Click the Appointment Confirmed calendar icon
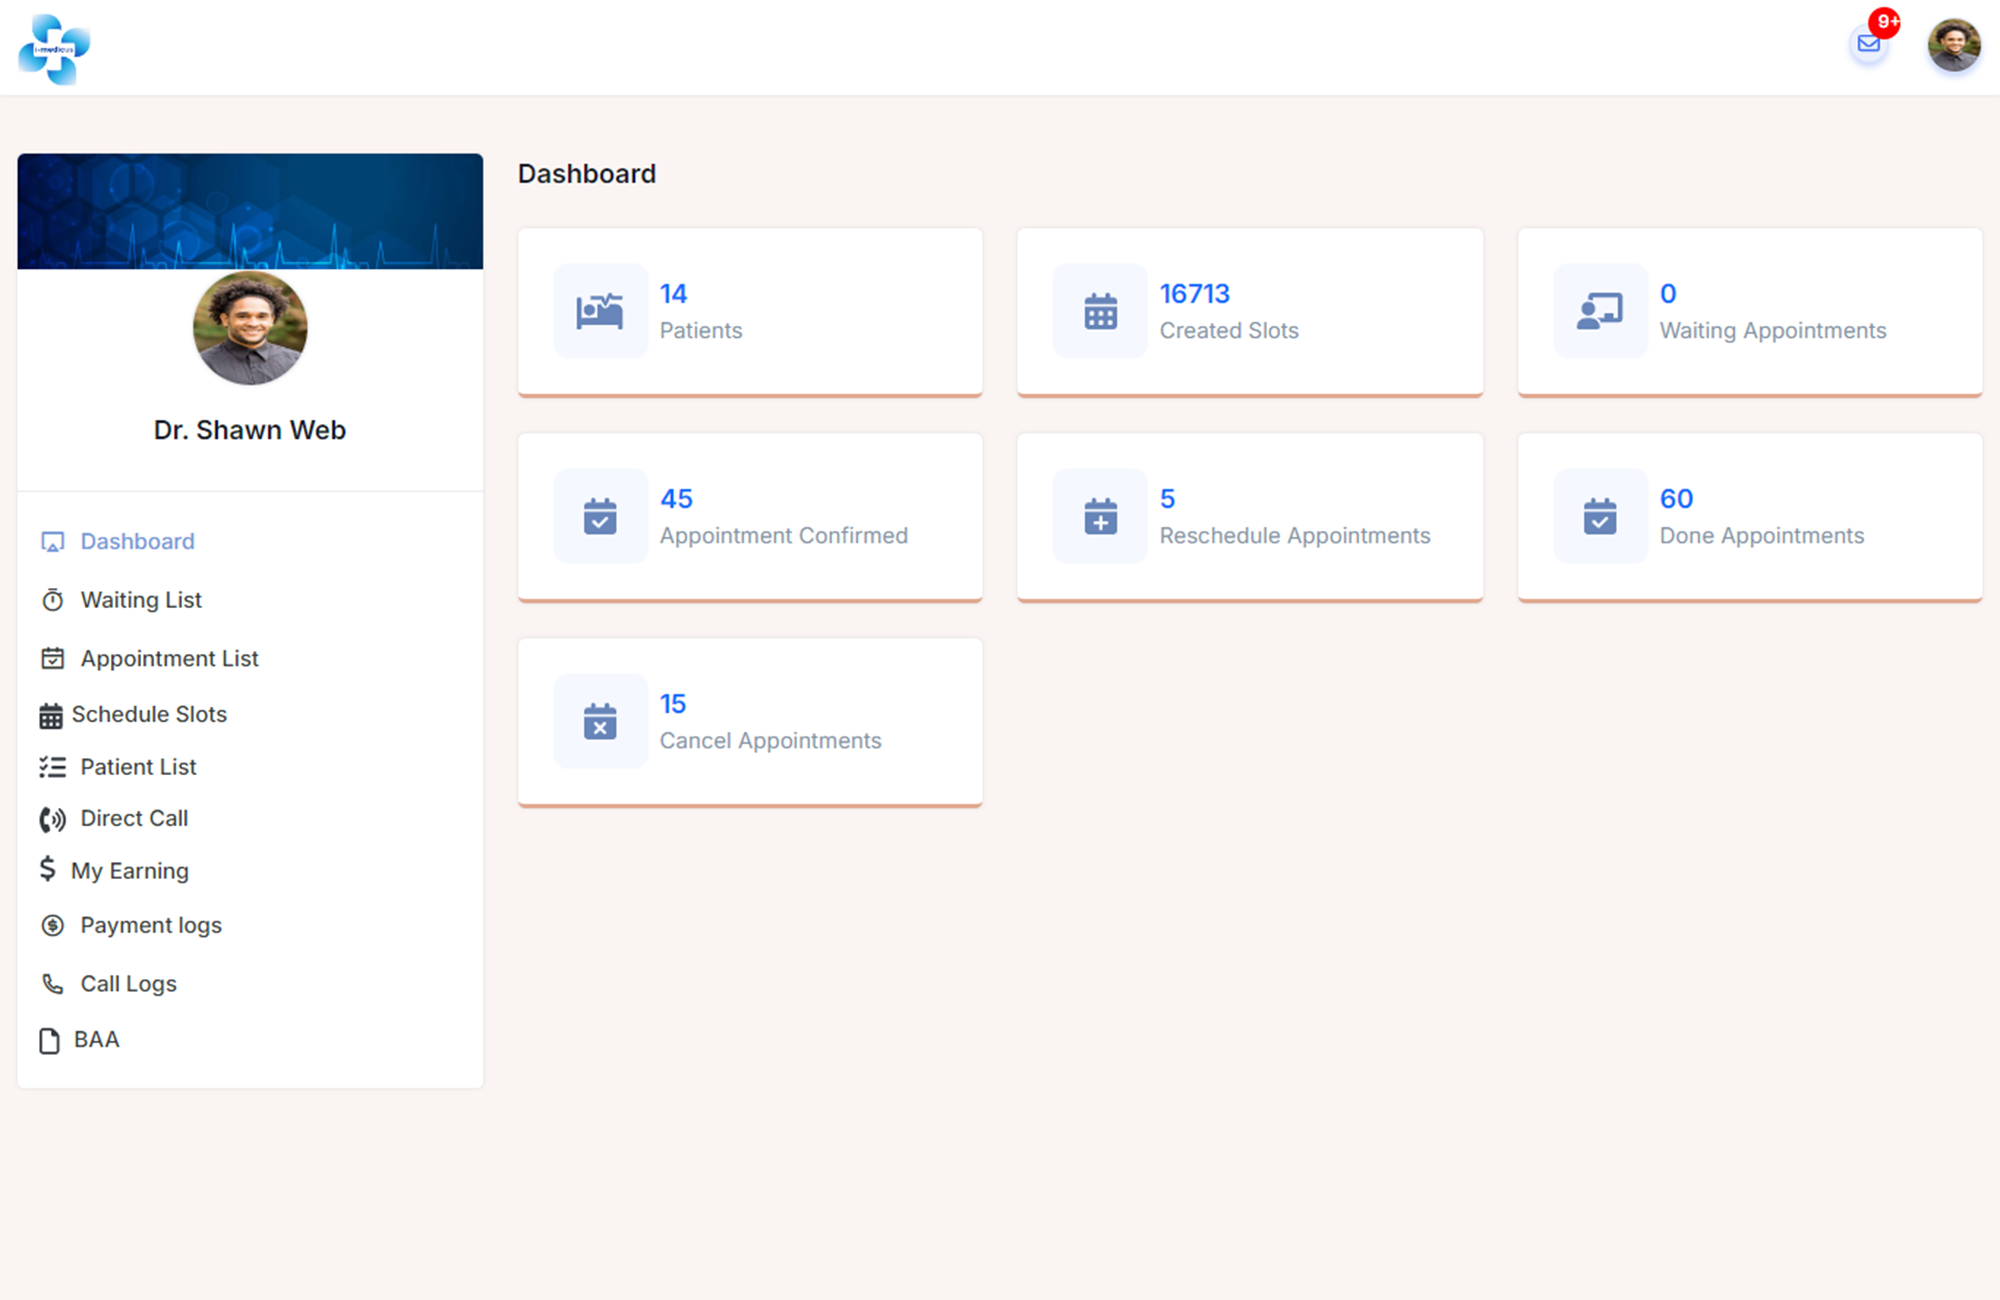The width and height of the screenshot is (2000, 1300). (600, 516)
